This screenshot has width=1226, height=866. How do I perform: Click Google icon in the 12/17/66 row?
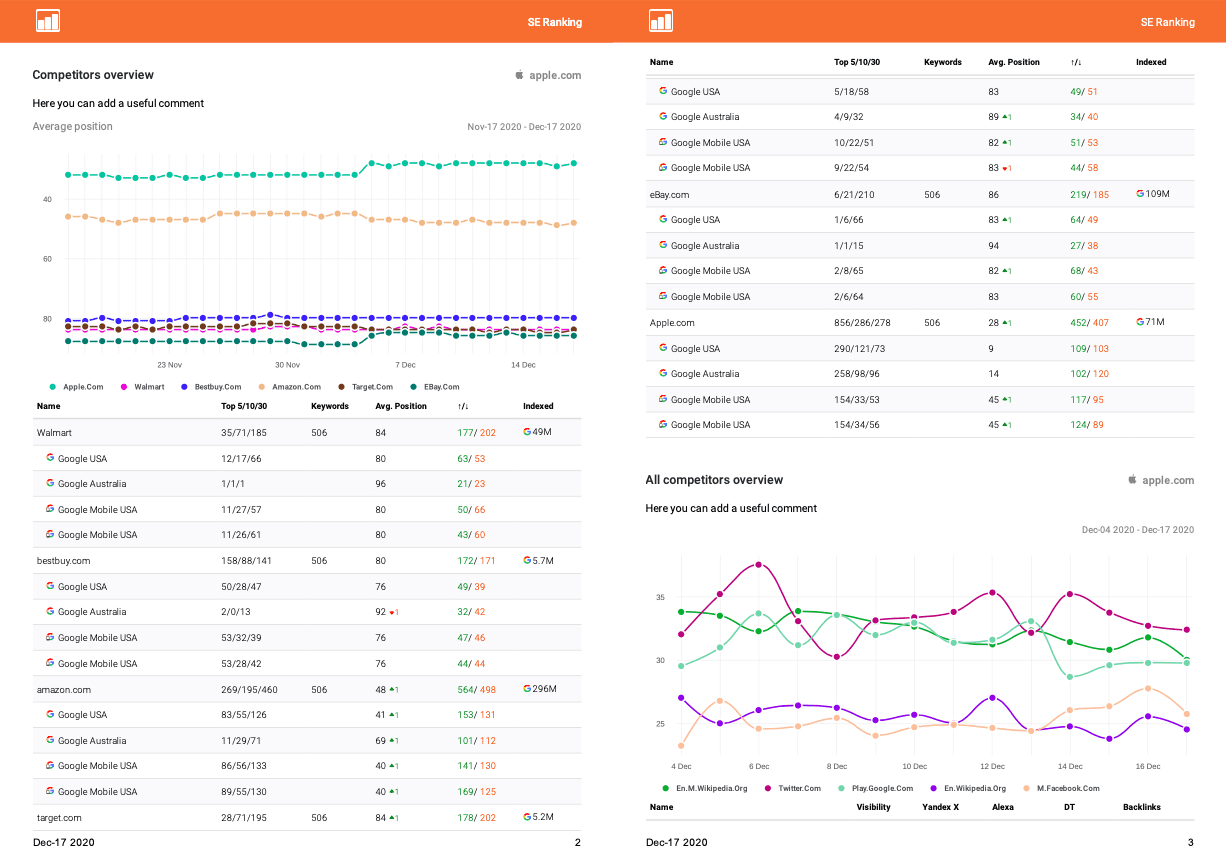[50, 458]
